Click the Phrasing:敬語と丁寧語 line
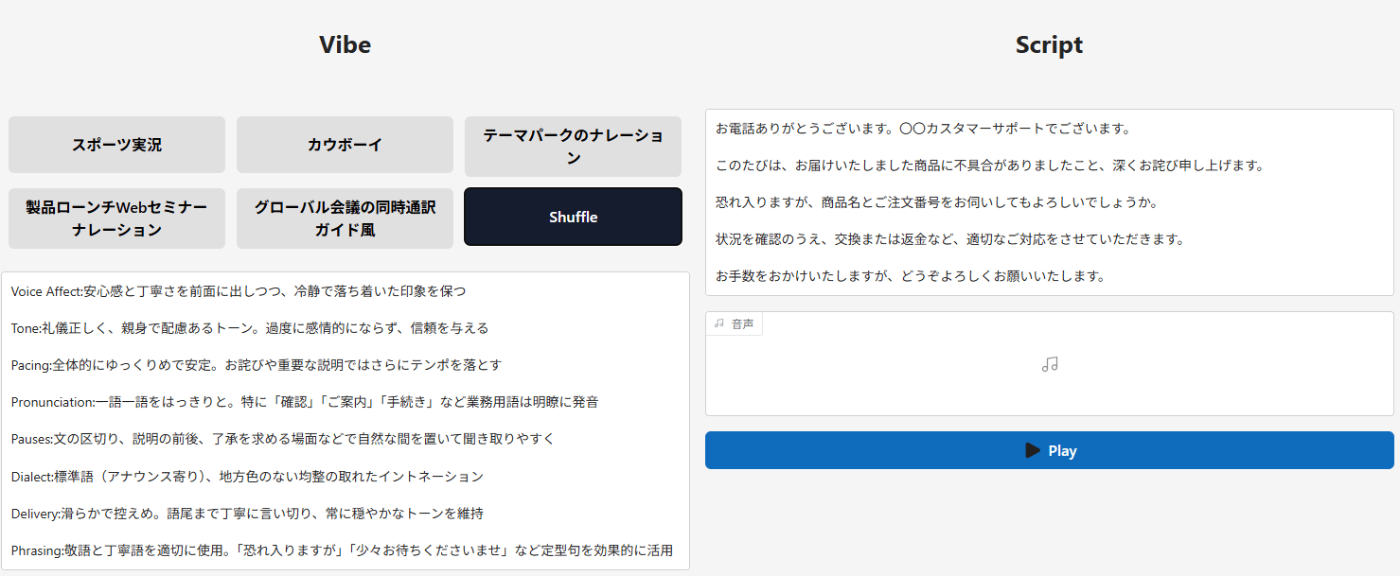Image resolution: width=1400 pixels, height=576 pixels. pos(342,550)
